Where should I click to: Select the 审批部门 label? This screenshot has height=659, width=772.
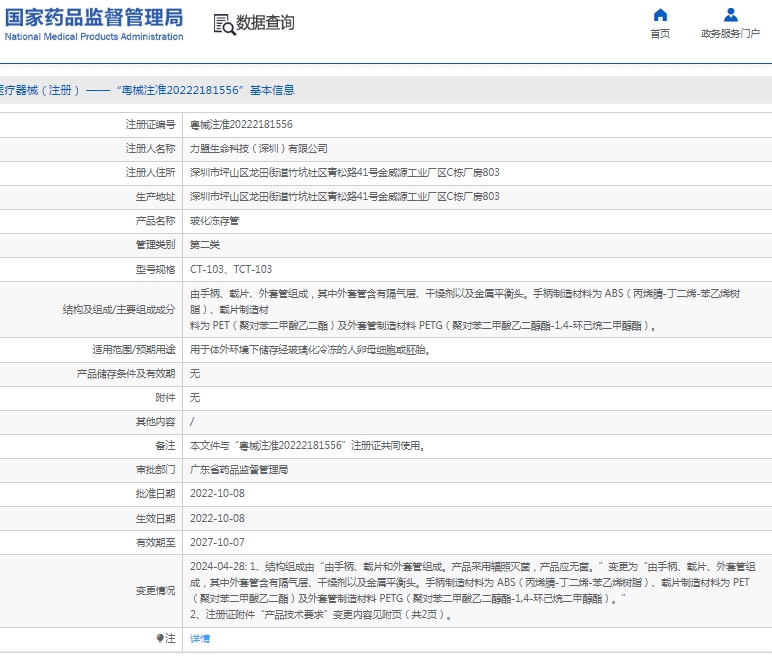(156, 469)
